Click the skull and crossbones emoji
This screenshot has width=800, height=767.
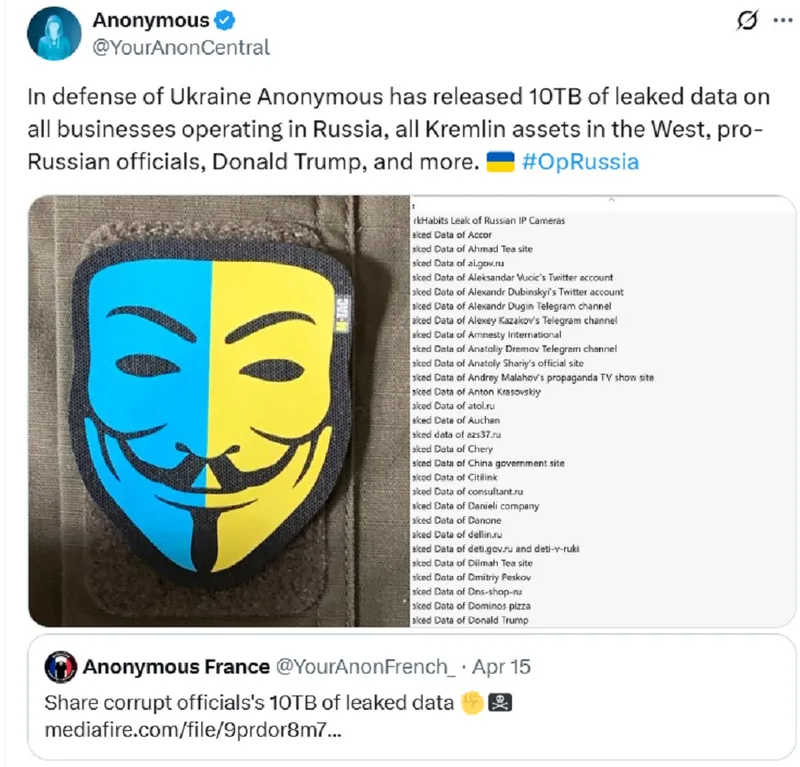pyautogui.click(x=500, y=703)
